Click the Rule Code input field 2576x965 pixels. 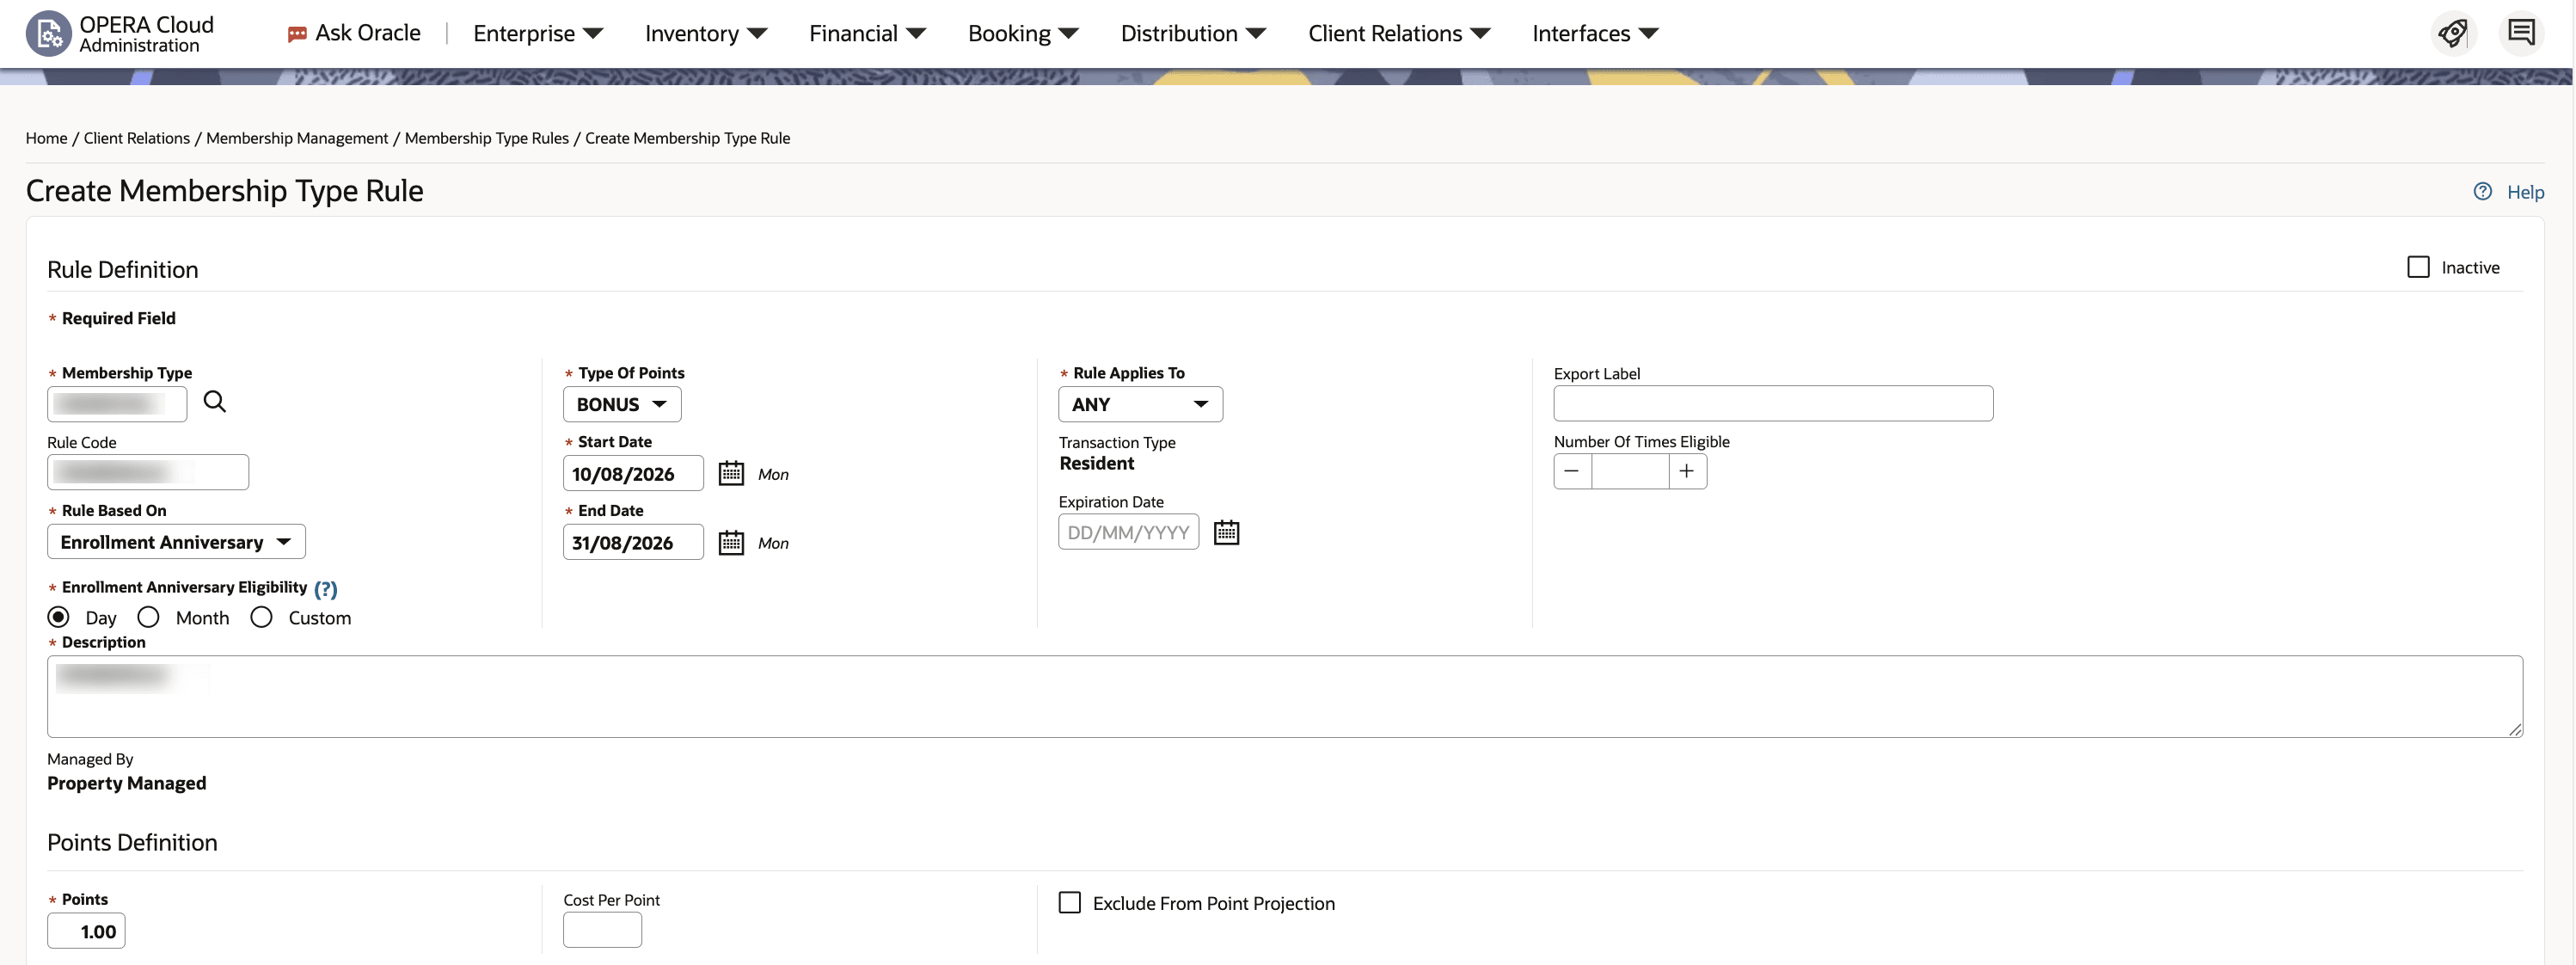[148, 472]
